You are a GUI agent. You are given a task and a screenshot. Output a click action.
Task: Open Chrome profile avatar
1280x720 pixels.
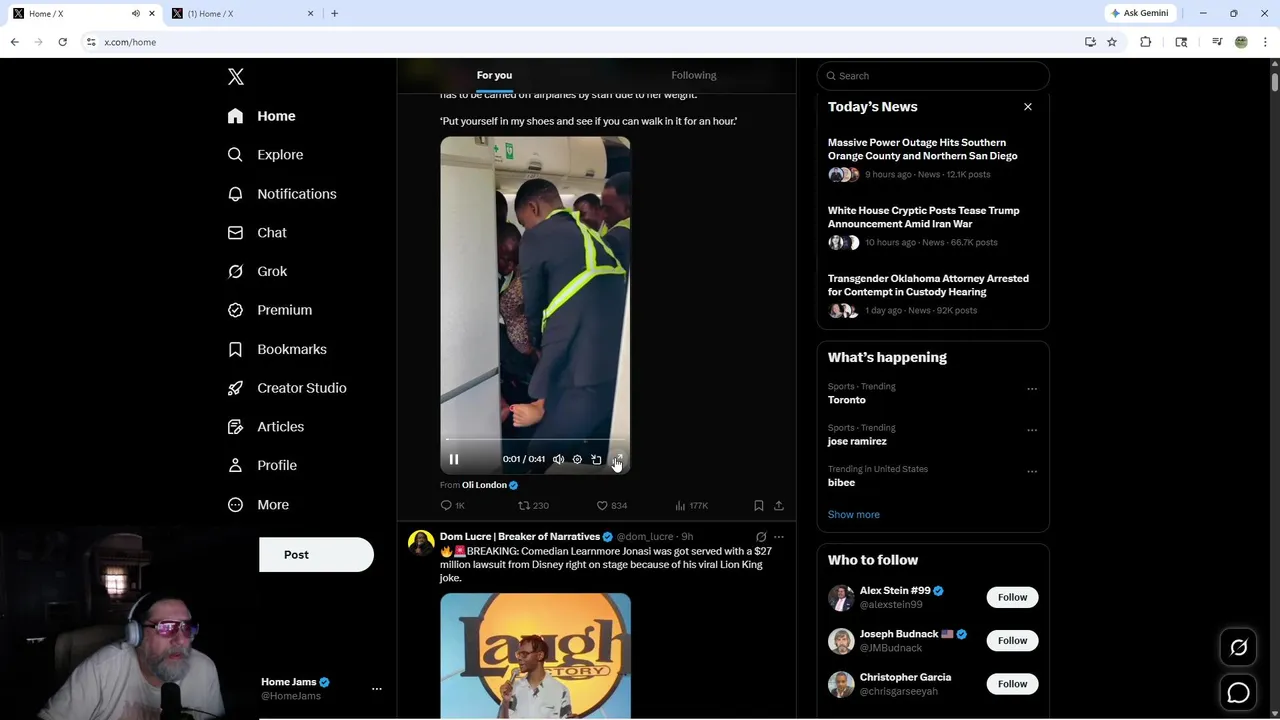click(x=1241, y=42)
